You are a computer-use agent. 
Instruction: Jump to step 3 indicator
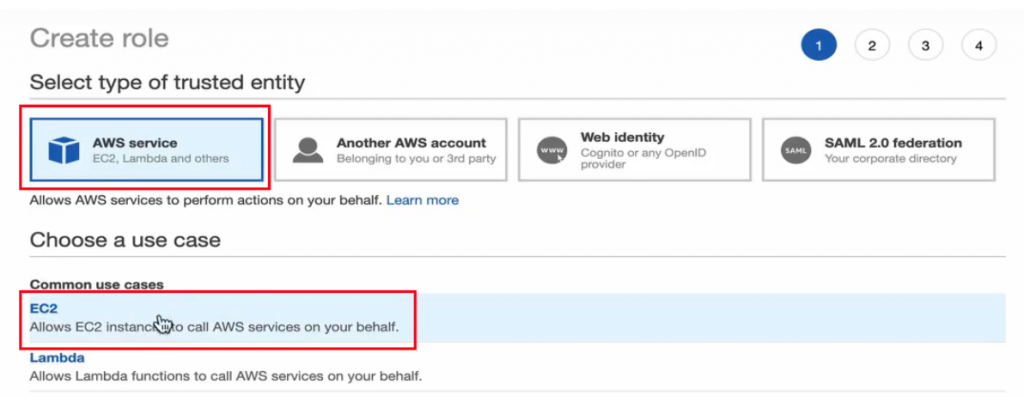tap(925, 45)
